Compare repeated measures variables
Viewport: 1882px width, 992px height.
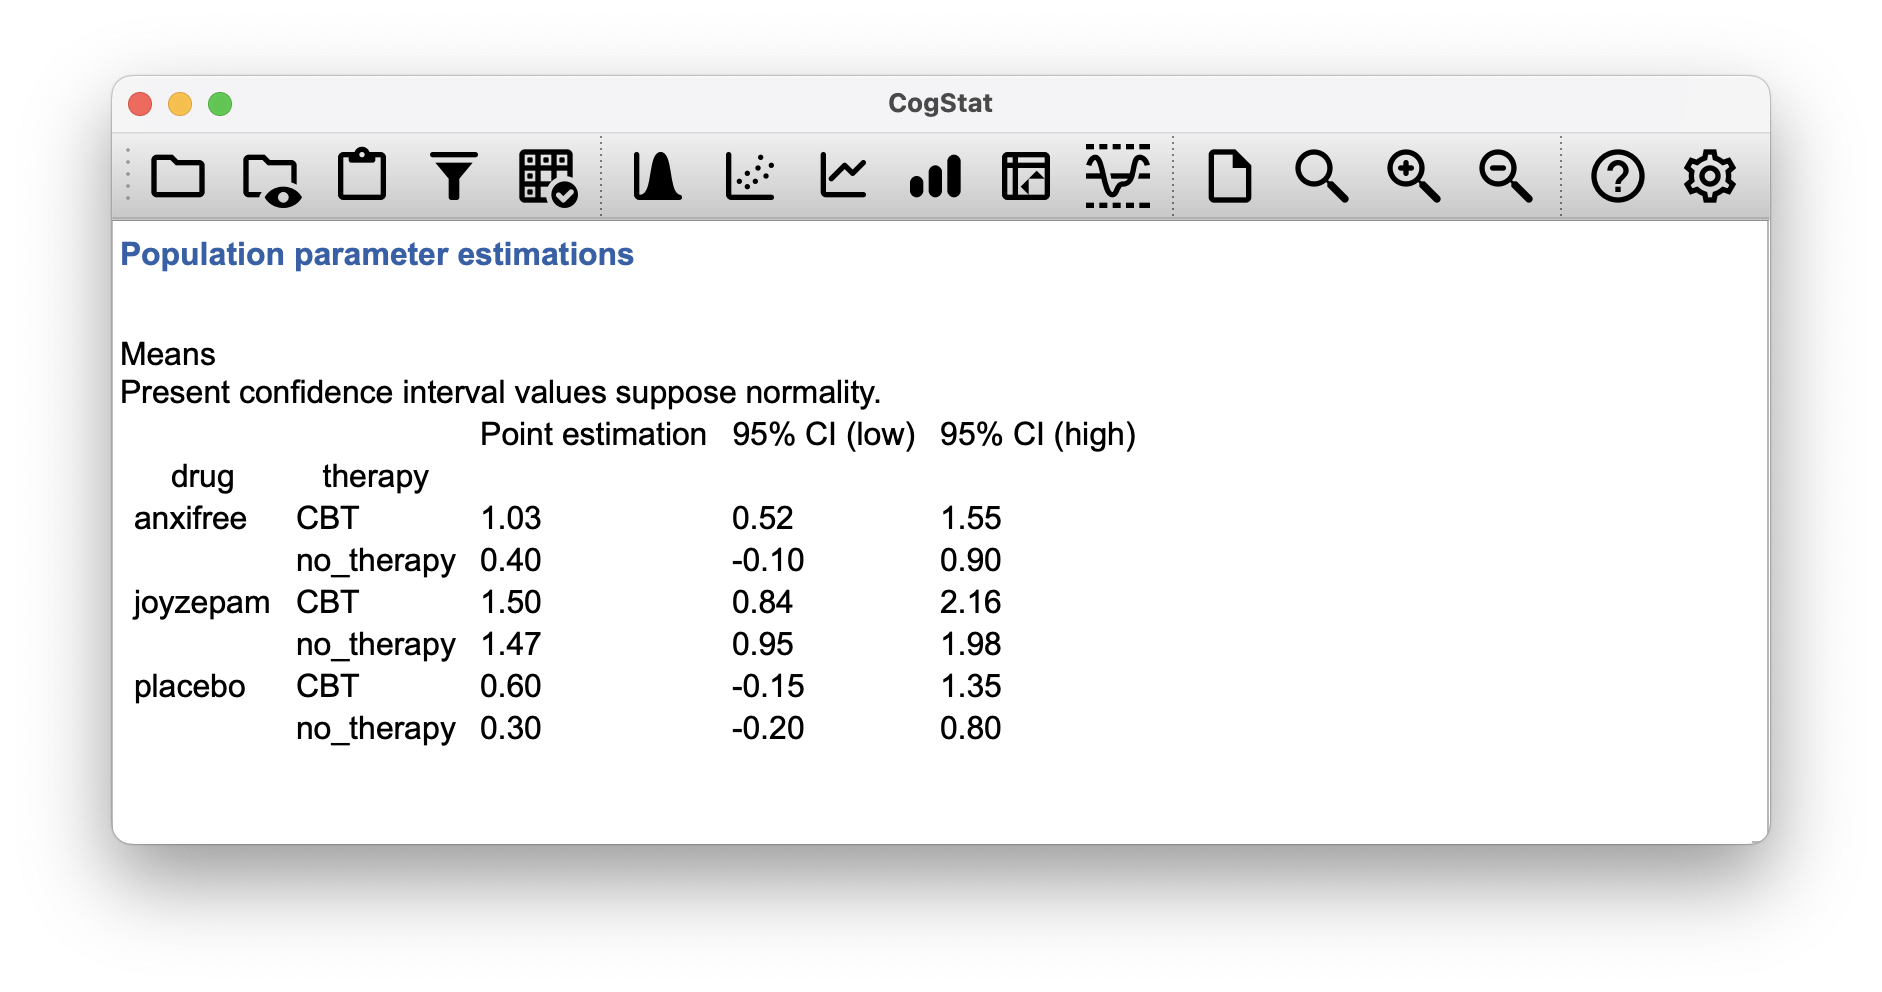pyautogui.click(x=843, y=175)
